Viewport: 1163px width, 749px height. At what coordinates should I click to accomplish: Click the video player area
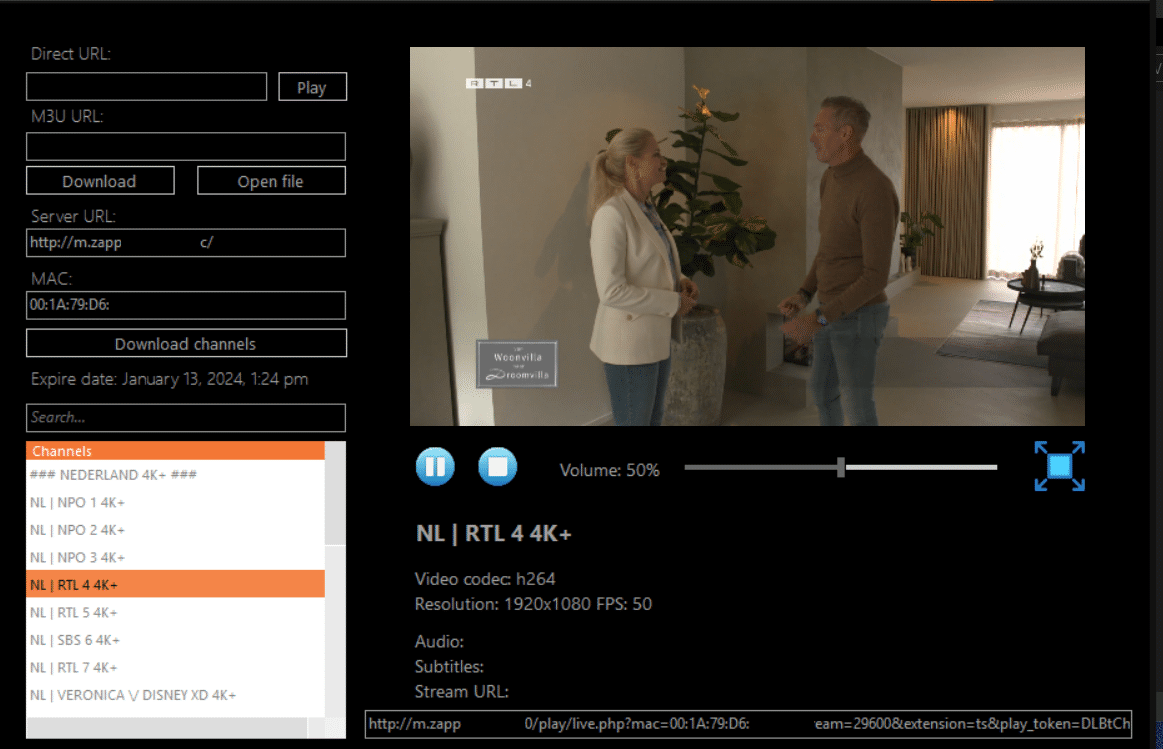point(747,237)
